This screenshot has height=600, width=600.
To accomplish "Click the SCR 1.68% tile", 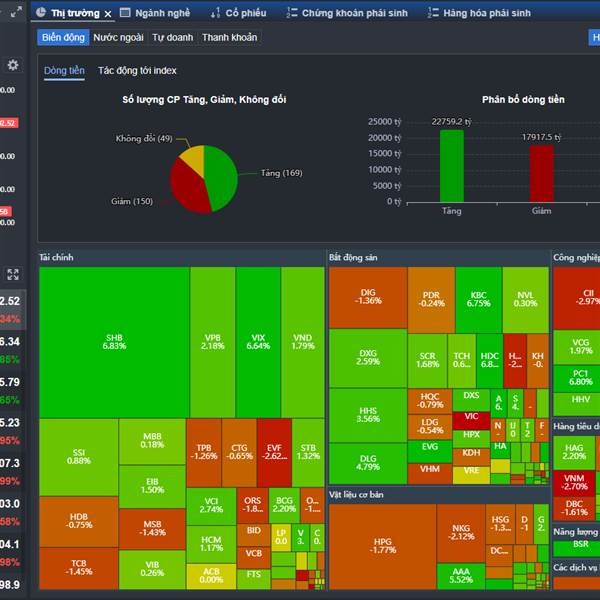I will tap(427, 361).
